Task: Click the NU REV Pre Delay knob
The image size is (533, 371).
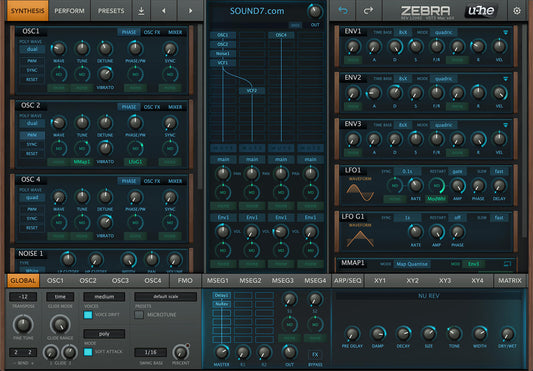Action: coord(352,334)
